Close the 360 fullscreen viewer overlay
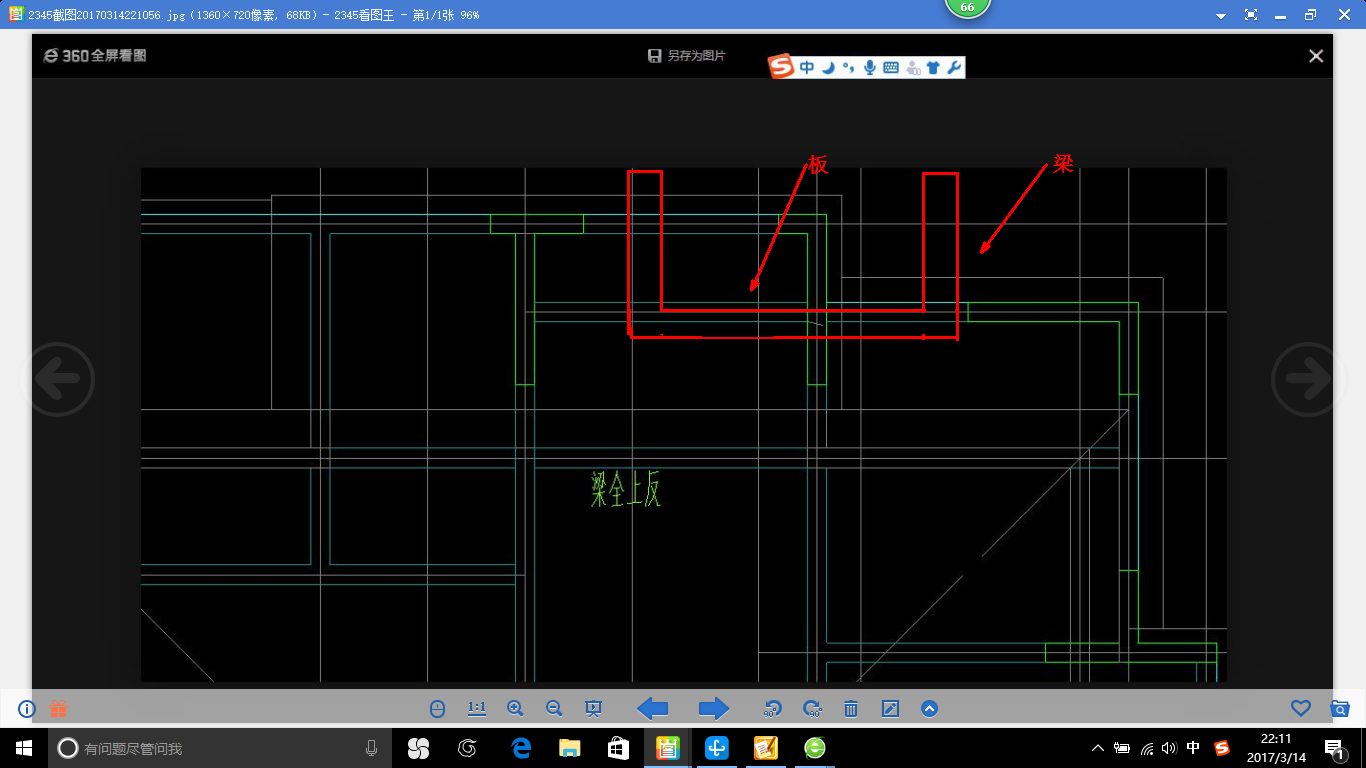 click(1316, 56)
